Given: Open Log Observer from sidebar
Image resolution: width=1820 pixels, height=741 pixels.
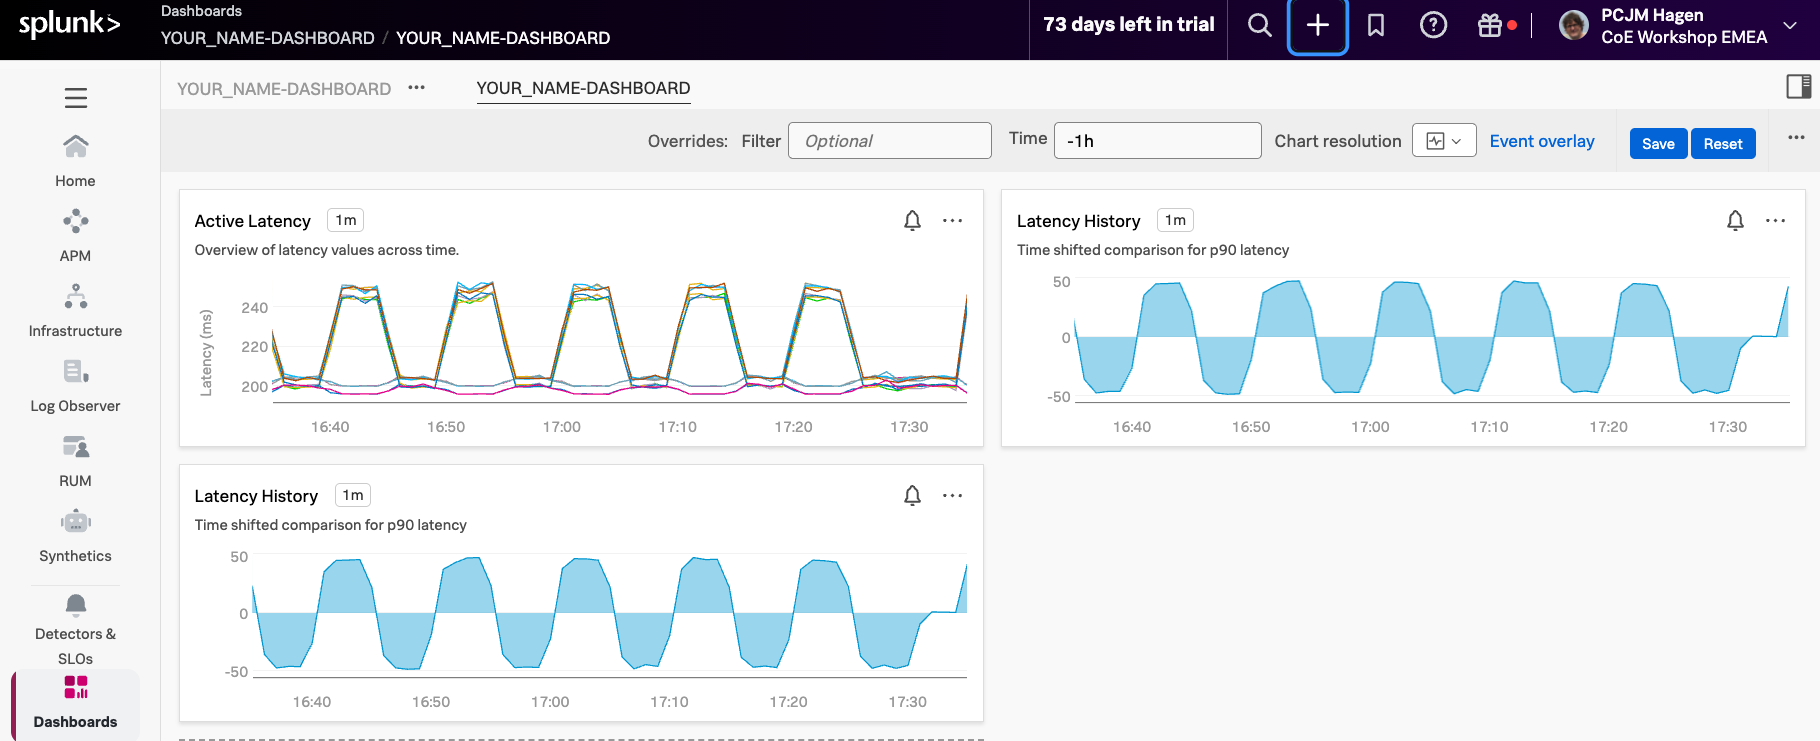Looking at the screenshot, I should (x=75, y=386).
